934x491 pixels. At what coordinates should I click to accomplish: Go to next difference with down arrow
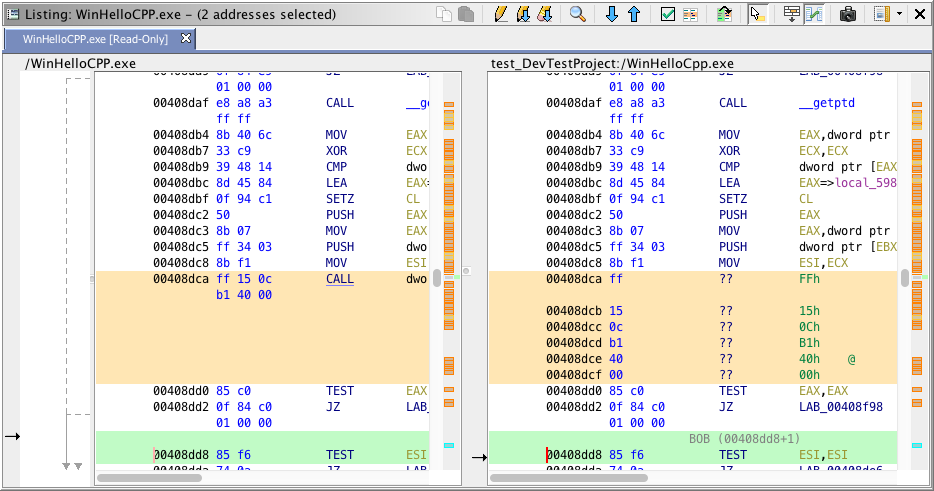[612, 14]
